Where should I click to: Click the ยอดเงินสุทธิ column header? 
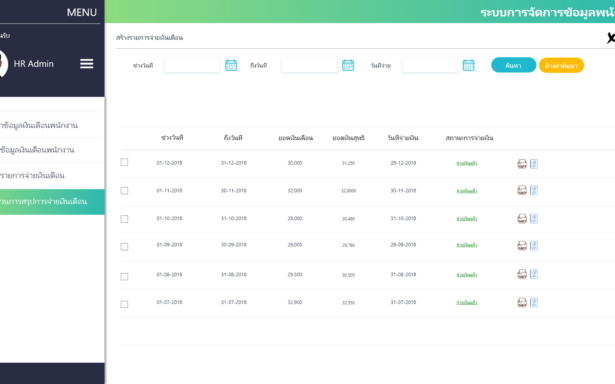[x=349, y=138]
